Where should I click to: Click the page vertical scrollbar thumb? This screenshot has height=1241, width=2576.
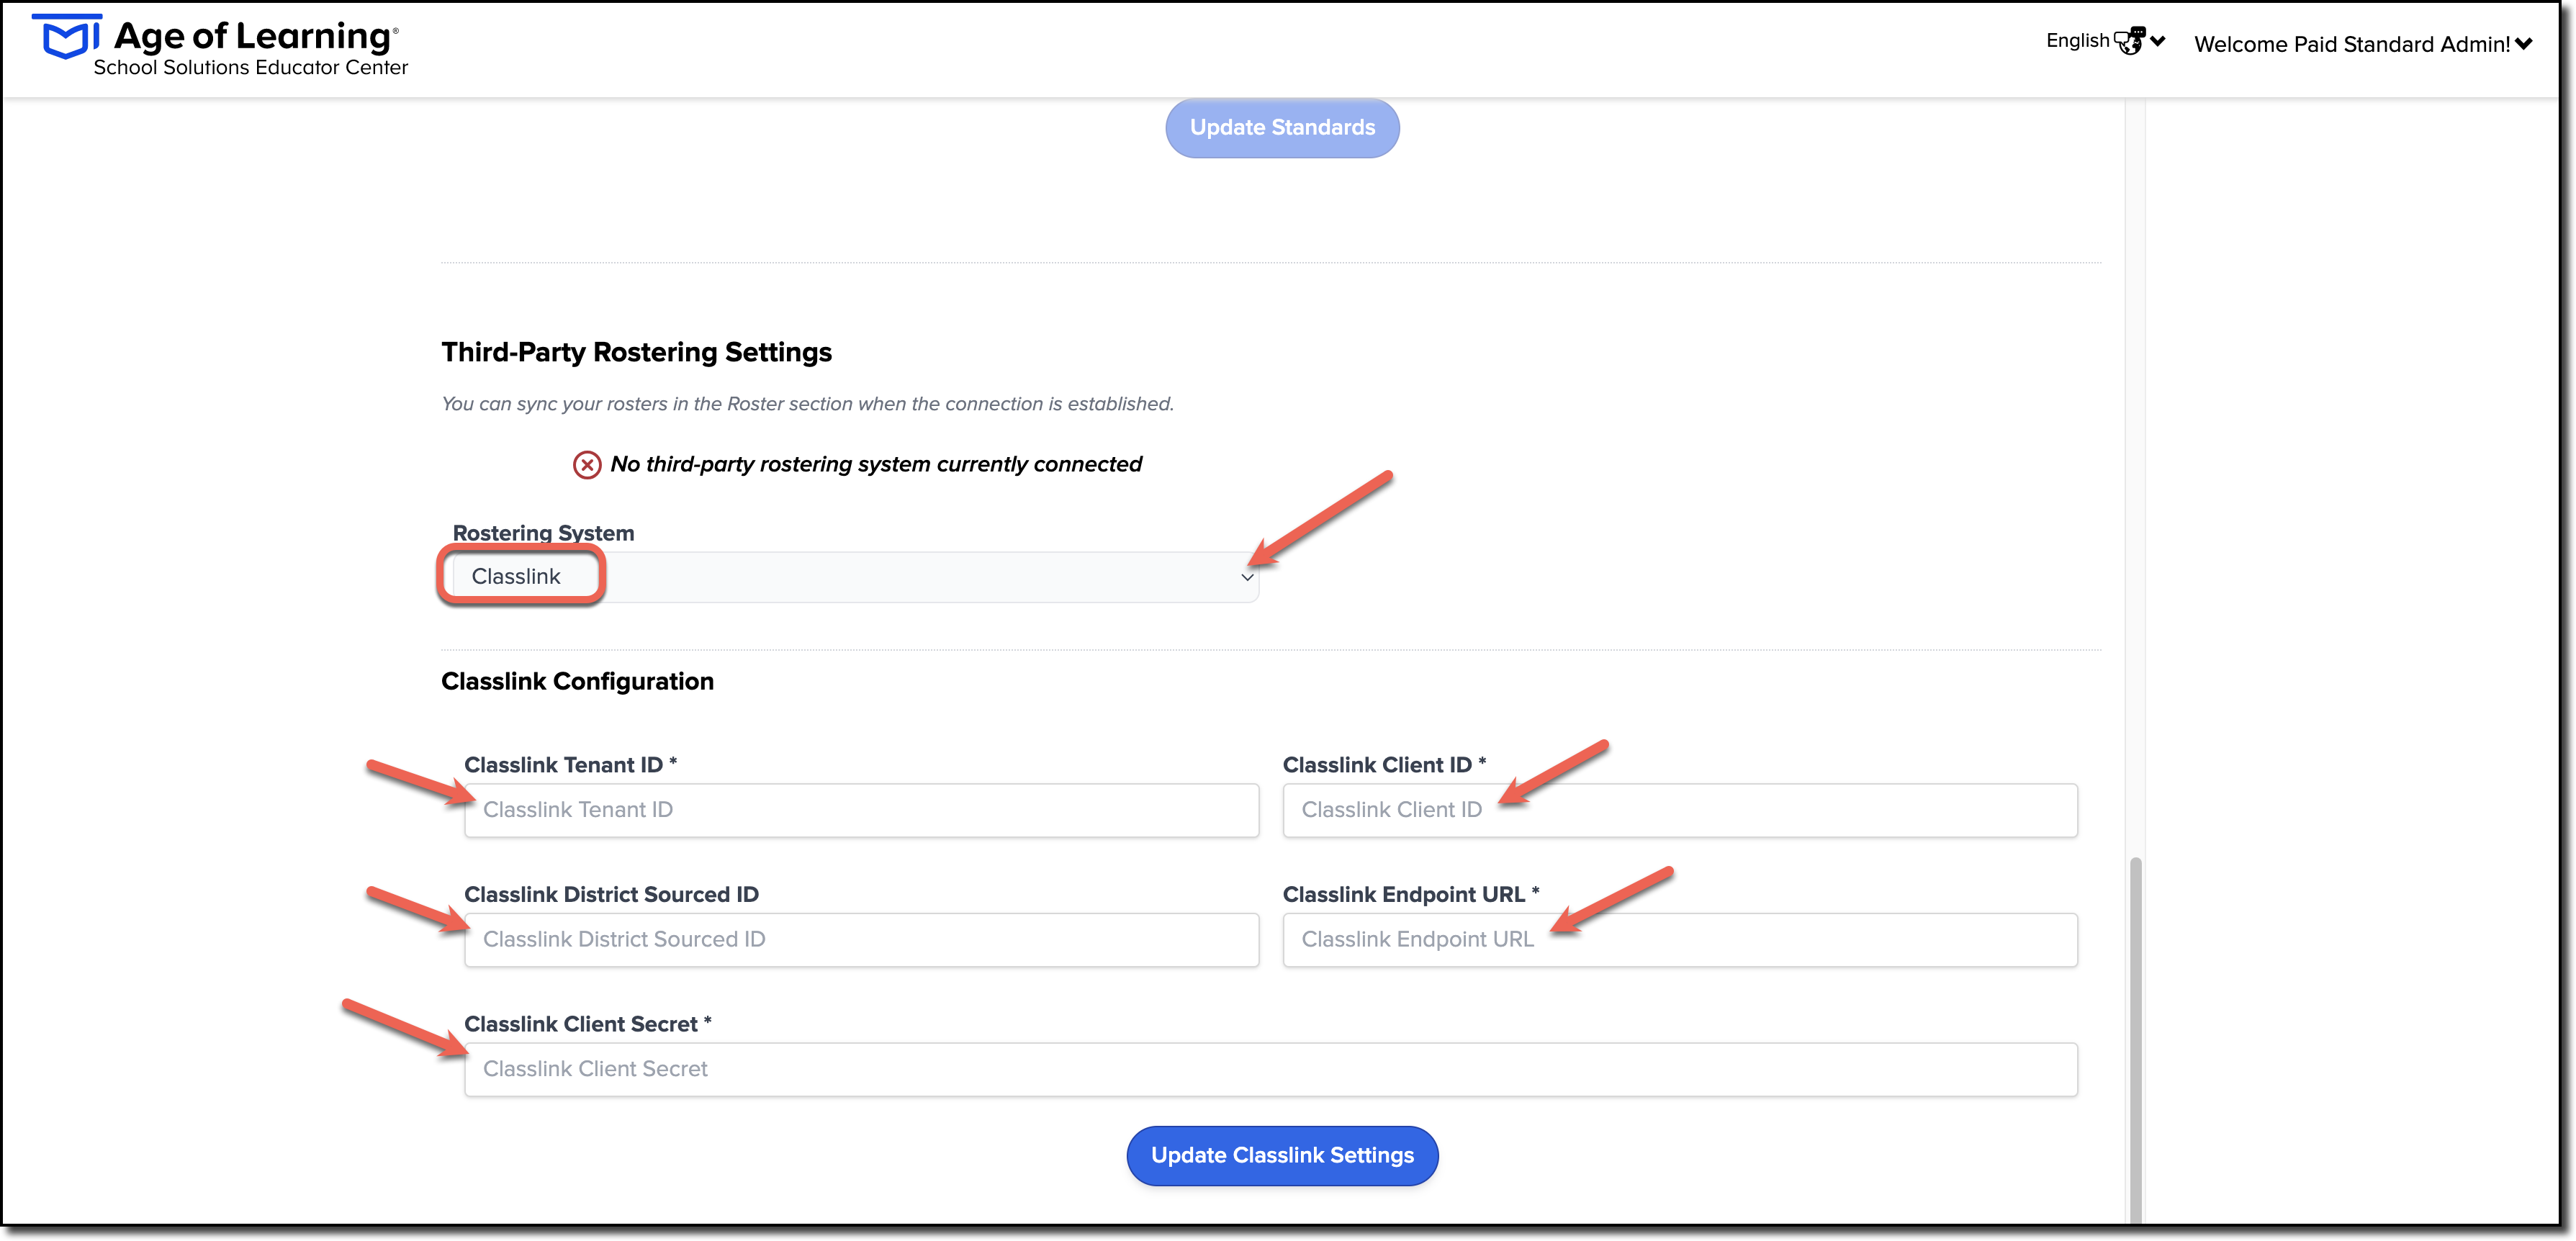point(2135,1040)
